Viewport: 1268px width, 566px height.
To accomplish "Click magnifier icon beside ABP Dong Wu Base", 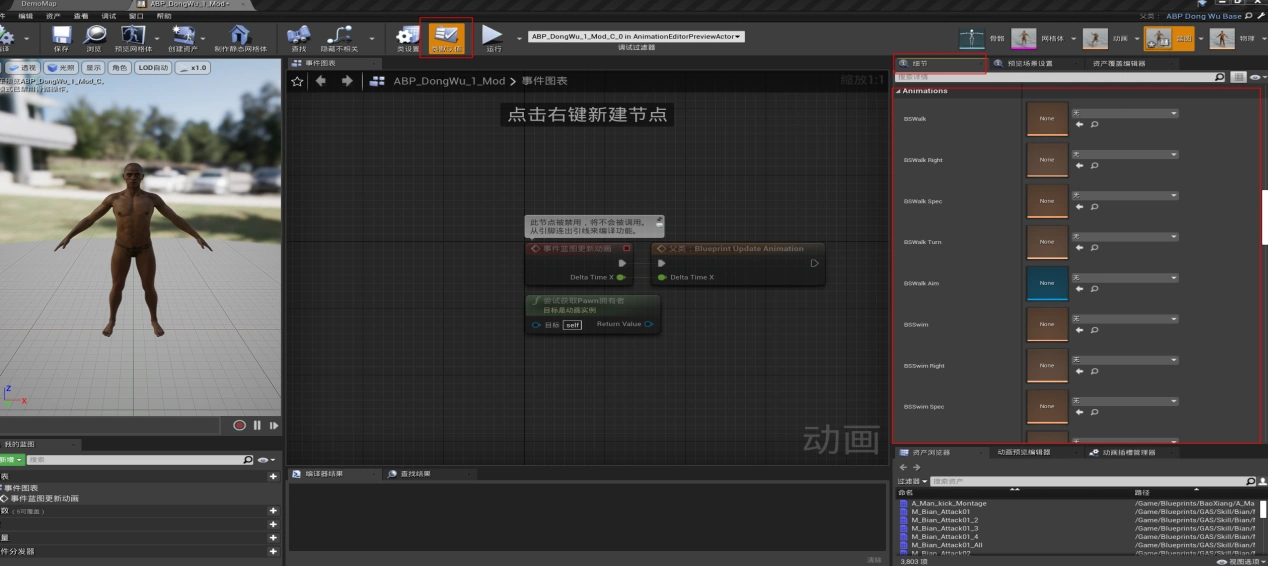I will tap(1248, 16).
